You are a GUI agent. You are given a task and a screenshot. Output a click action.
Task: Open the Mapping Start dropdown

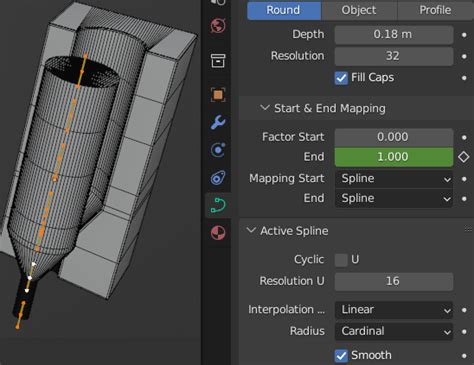point(394,179)
